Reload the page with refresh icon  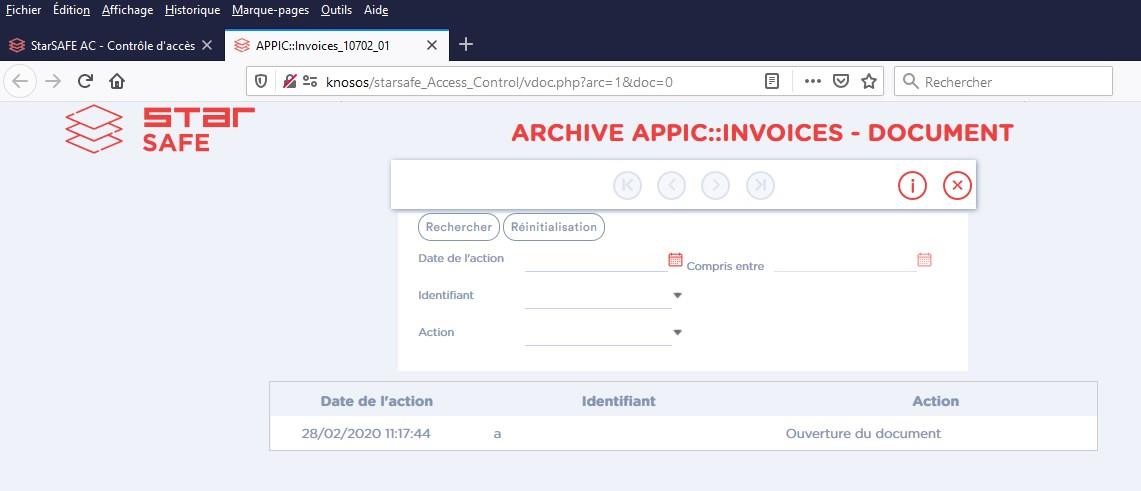coord(85,82)
